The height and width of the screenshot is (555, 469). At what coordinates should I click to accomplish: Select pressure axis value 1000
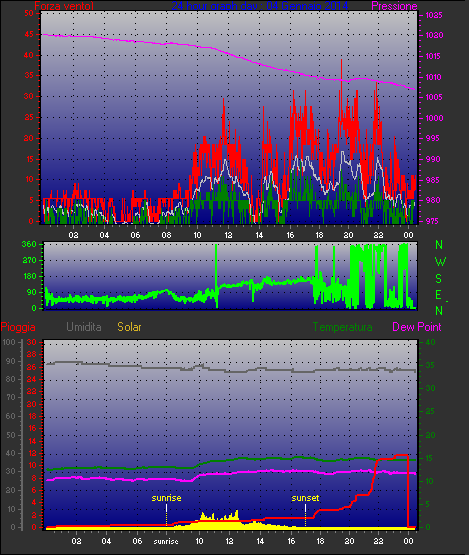[434, 118]
